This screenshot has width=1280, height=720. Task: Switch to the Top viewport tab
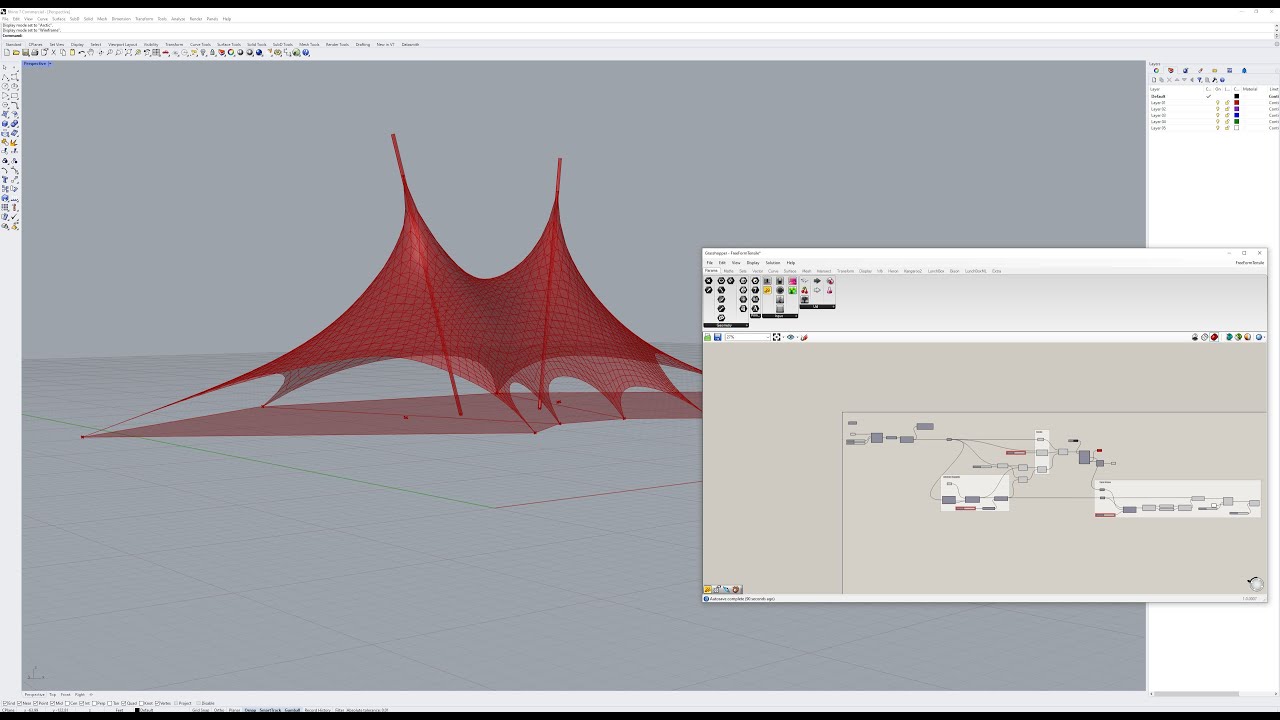(52, 695)
